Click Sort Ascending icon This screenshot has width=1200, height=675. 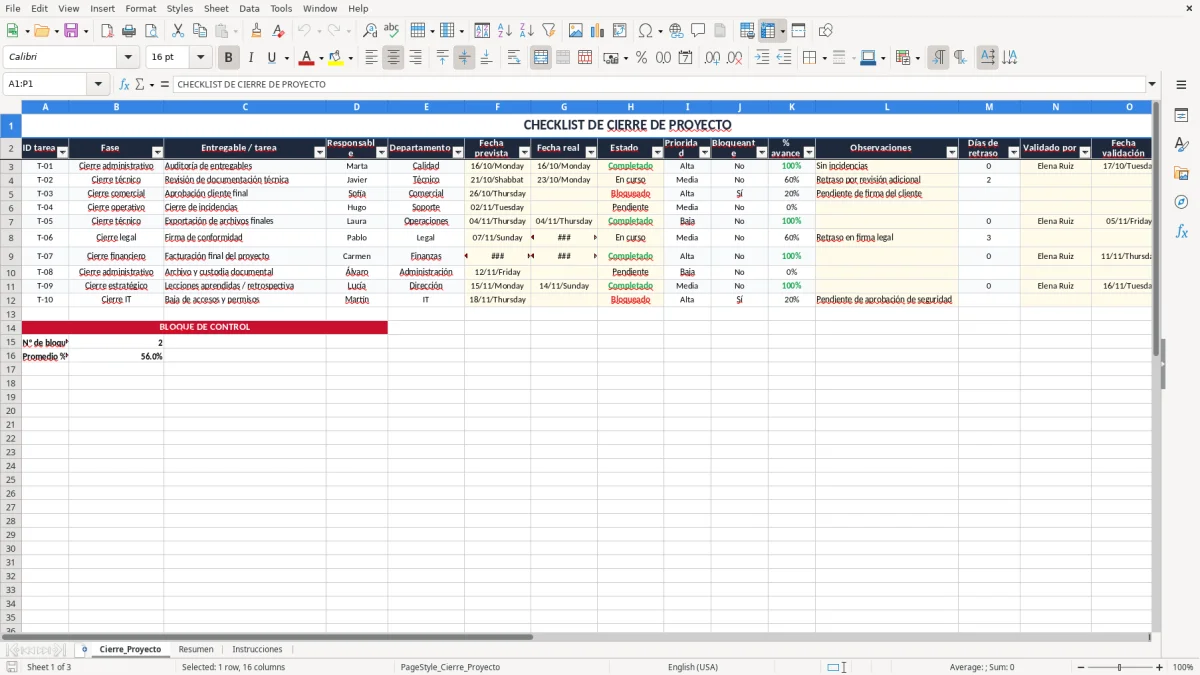(x=504, y=31)
